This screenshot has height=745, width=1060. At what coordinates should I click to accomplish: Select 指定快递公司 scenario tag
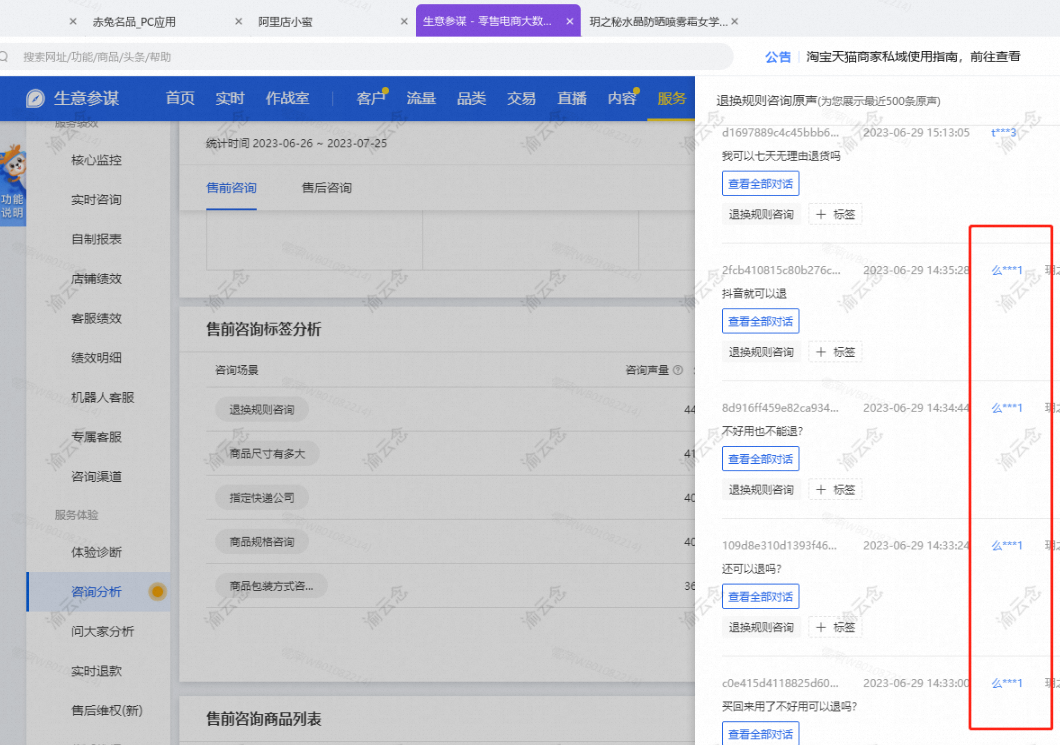click(262, 498)
